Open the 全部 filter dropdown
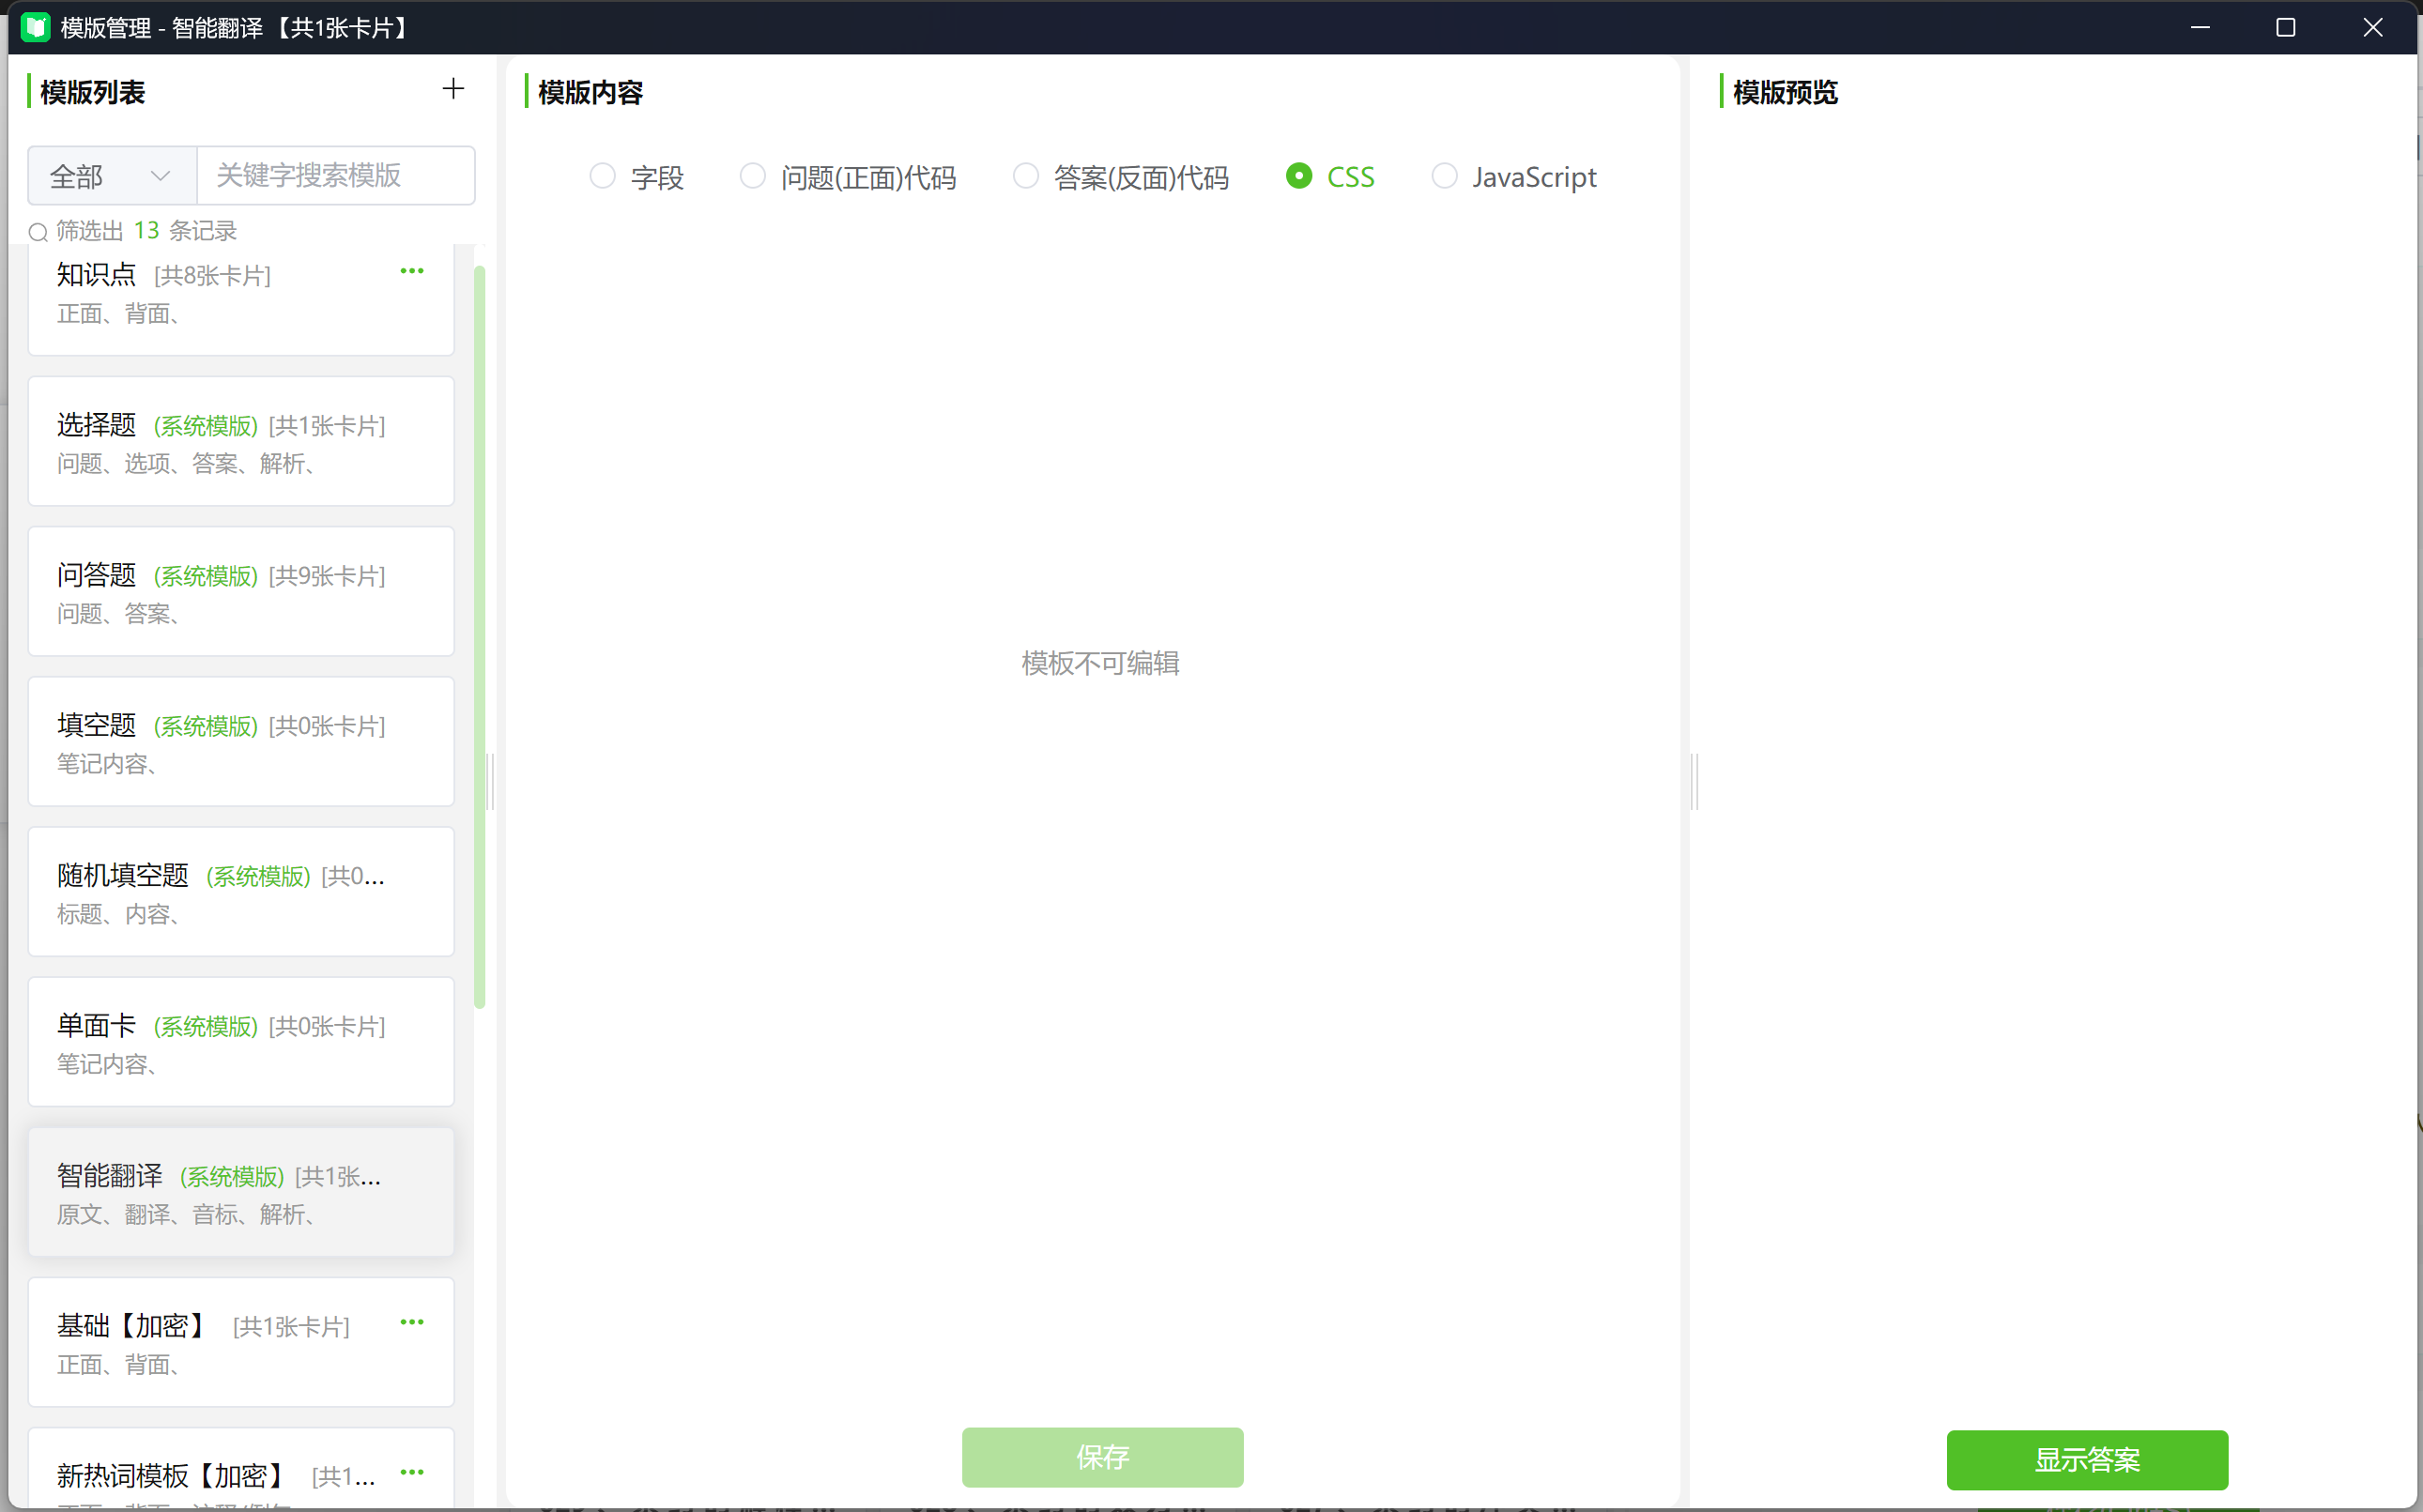 [x=112, y=176]
